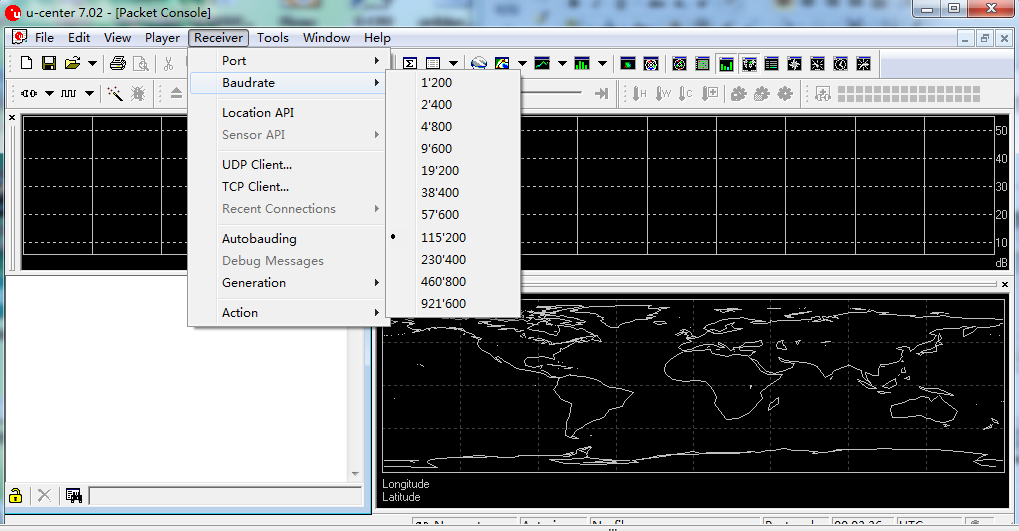This screenshot has width=1019, height=531.
Task: Click the Packet Console text input field
Action: [x=225, y=496]
